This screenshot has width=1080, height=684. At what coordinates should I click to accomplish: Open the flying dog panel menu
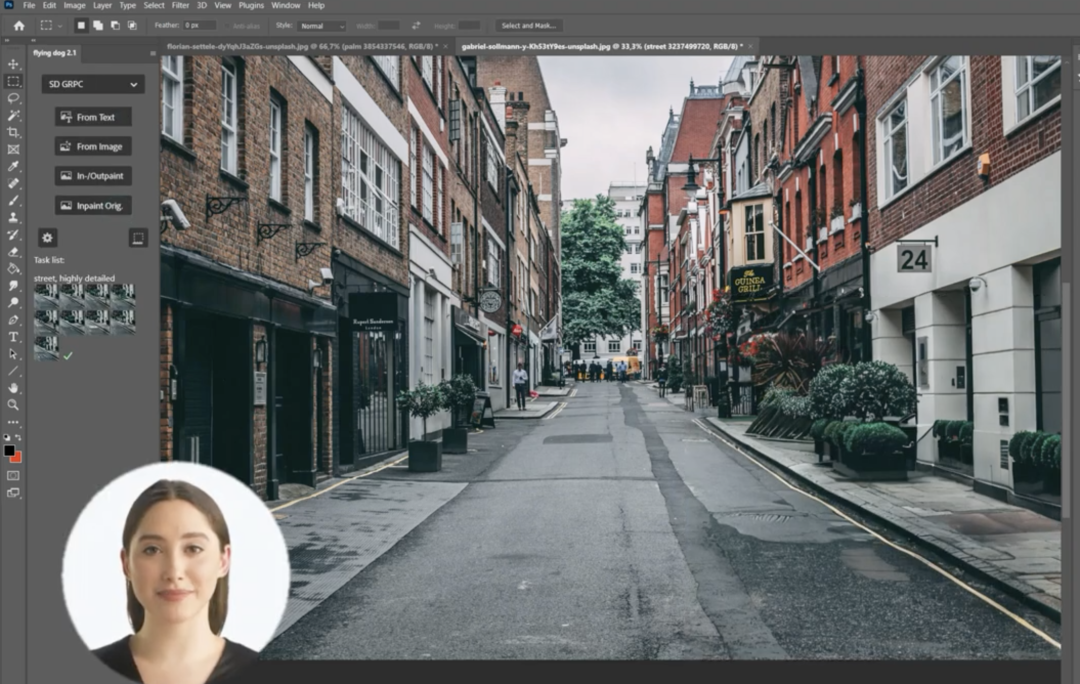(x=153, y=53)
